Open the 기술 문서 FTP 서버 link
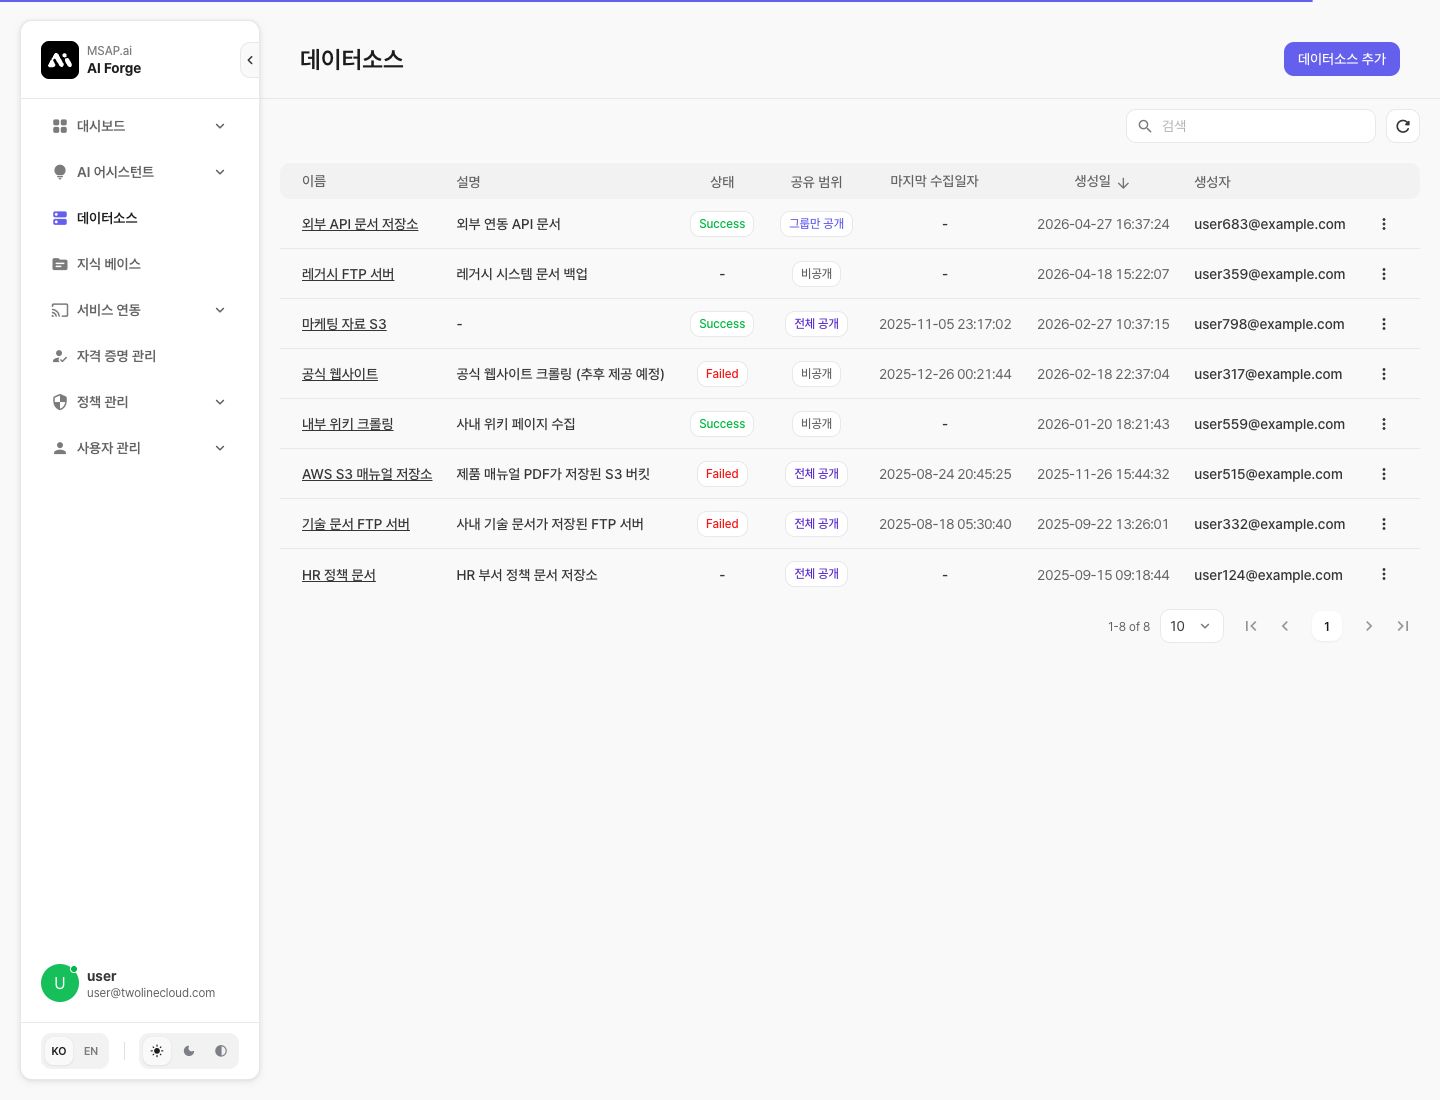This screenshot has width=1440, height=1100. click(356, 524)
